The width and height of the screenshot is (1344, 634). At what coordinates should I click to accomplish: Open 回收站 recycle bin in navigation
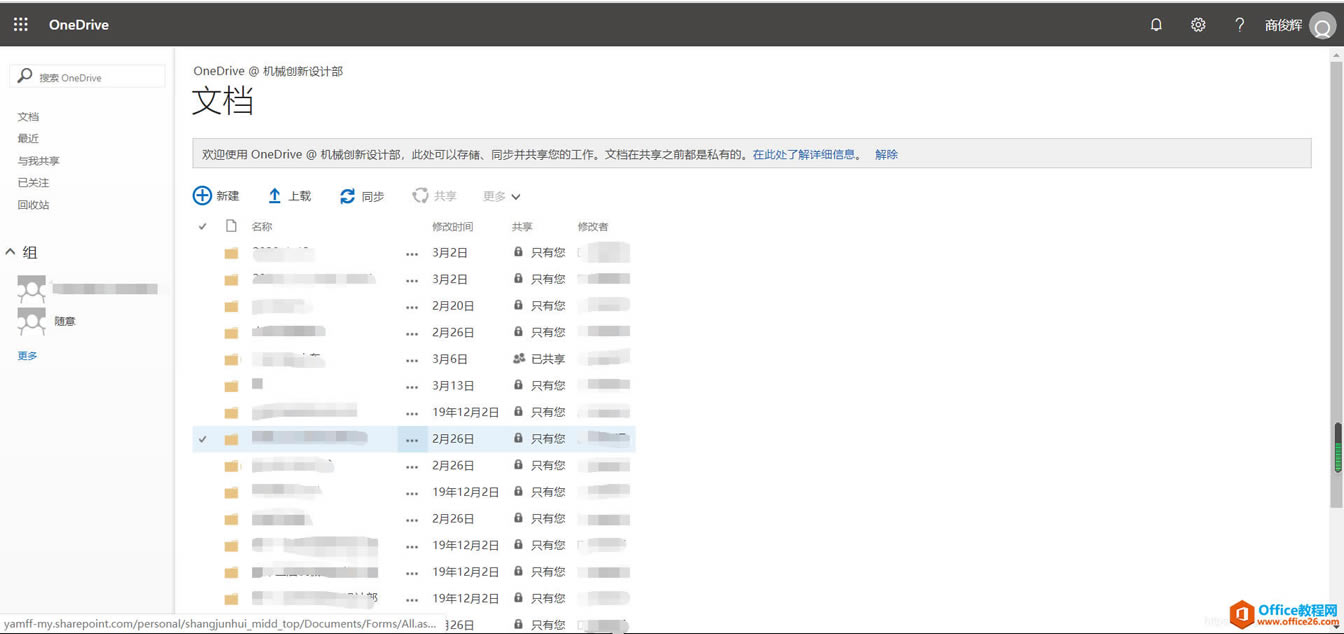coord(33,205)
